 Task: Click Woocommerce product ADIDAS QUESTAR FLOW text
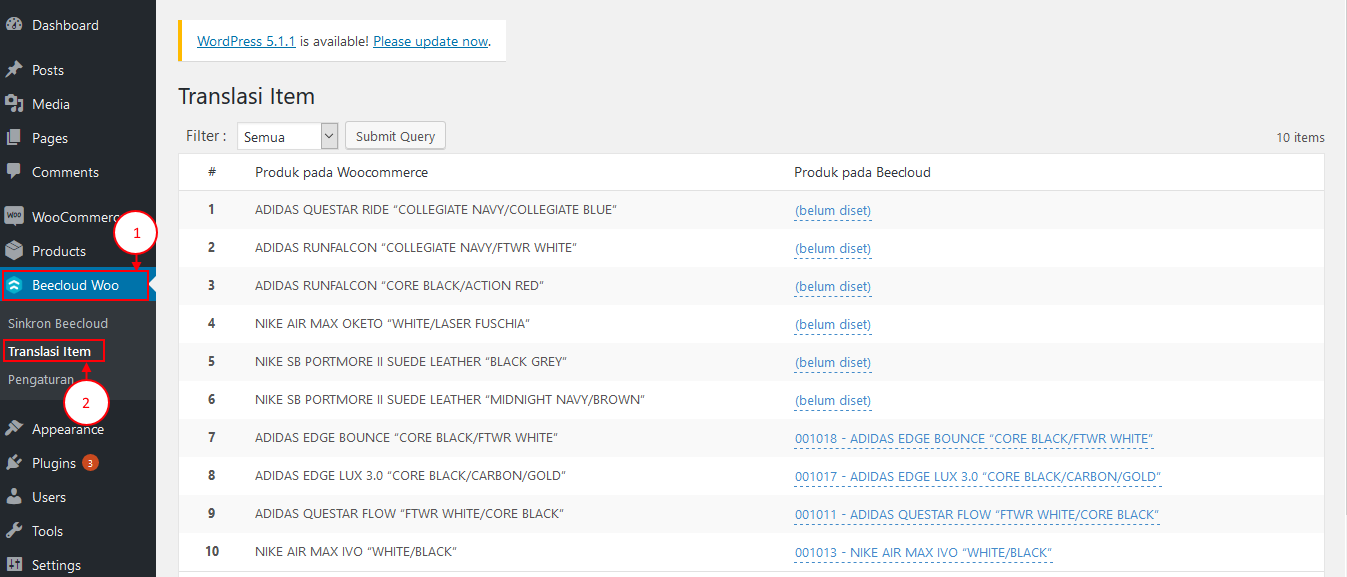coord(409,513)
